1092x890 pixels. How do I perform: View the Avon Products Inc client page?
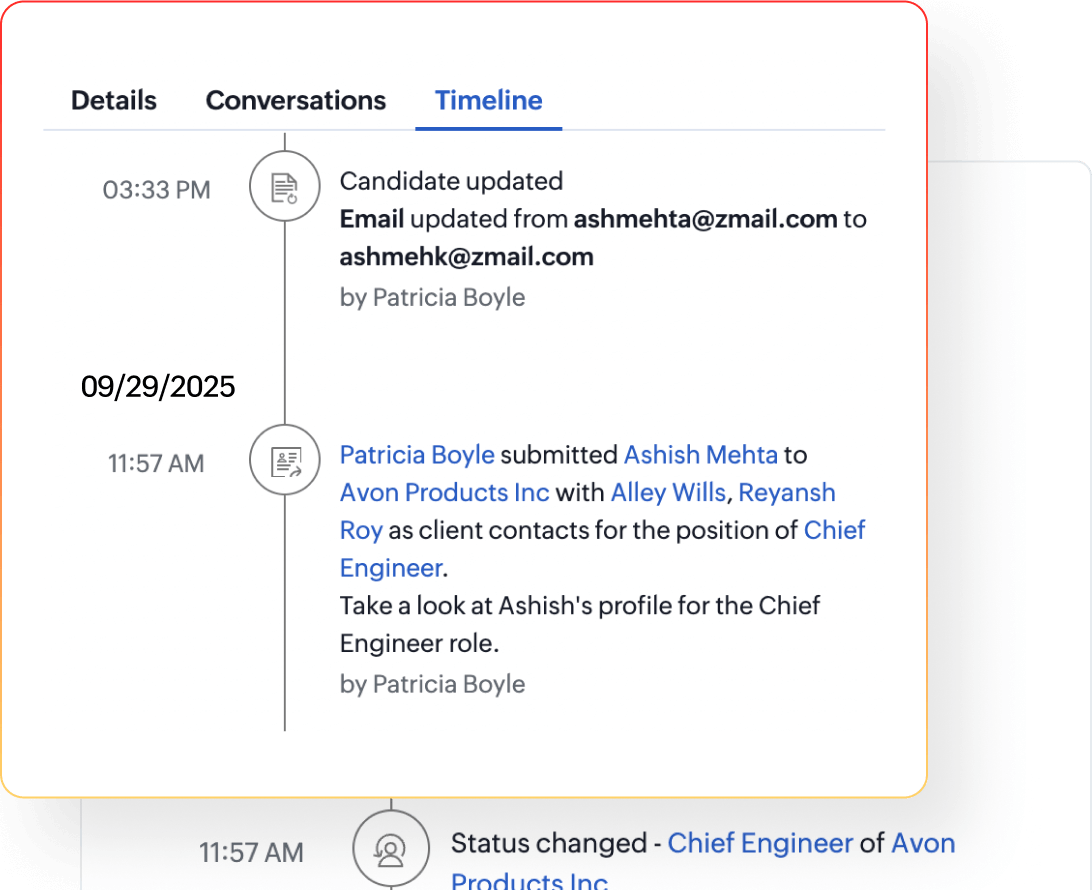(444, 492)
